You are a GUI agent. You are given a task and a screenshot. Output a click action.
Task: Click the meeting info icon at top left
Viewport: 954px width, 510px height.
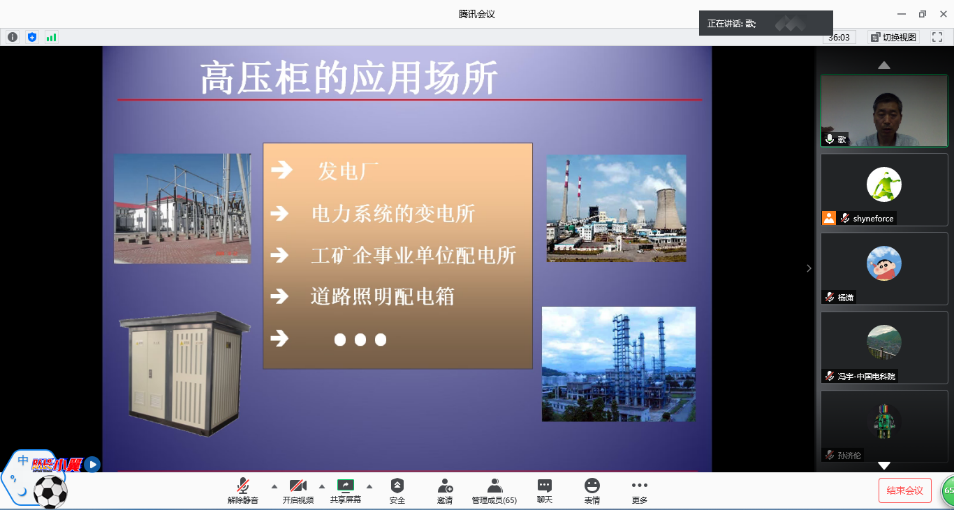13,37
